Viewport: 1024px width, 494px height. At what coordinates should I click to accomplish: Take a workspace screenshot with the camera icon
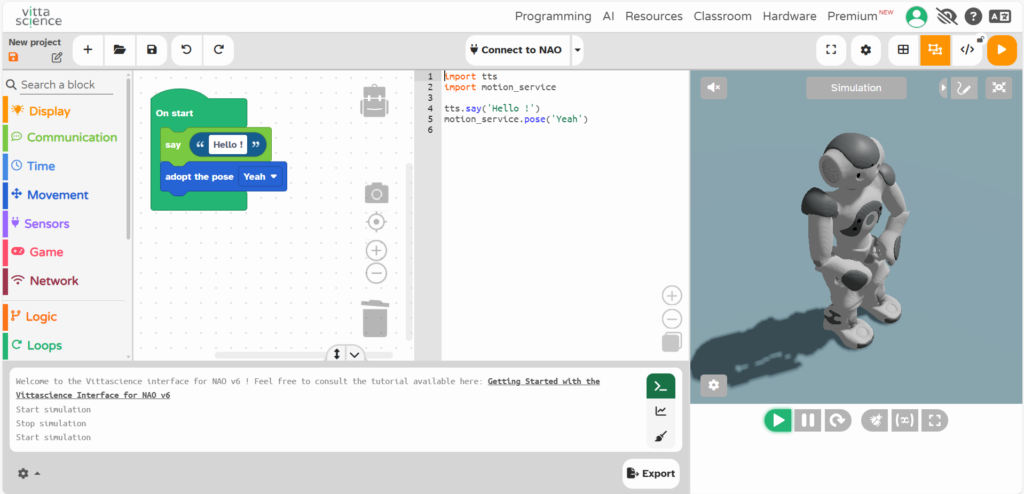[x=376, y=193]
